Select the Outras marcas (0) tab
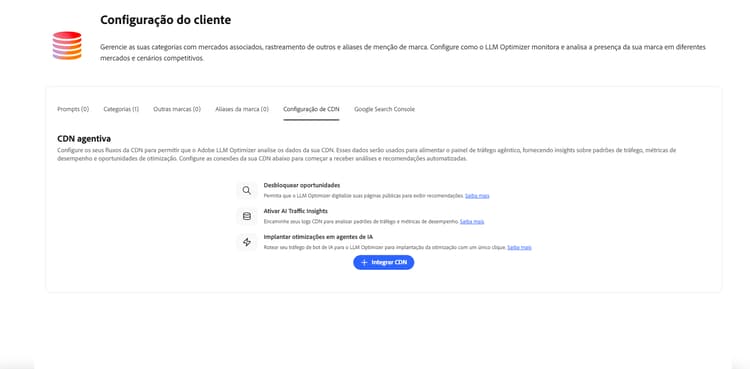Screen dimensions: 750x369 (x=177, y=109)
